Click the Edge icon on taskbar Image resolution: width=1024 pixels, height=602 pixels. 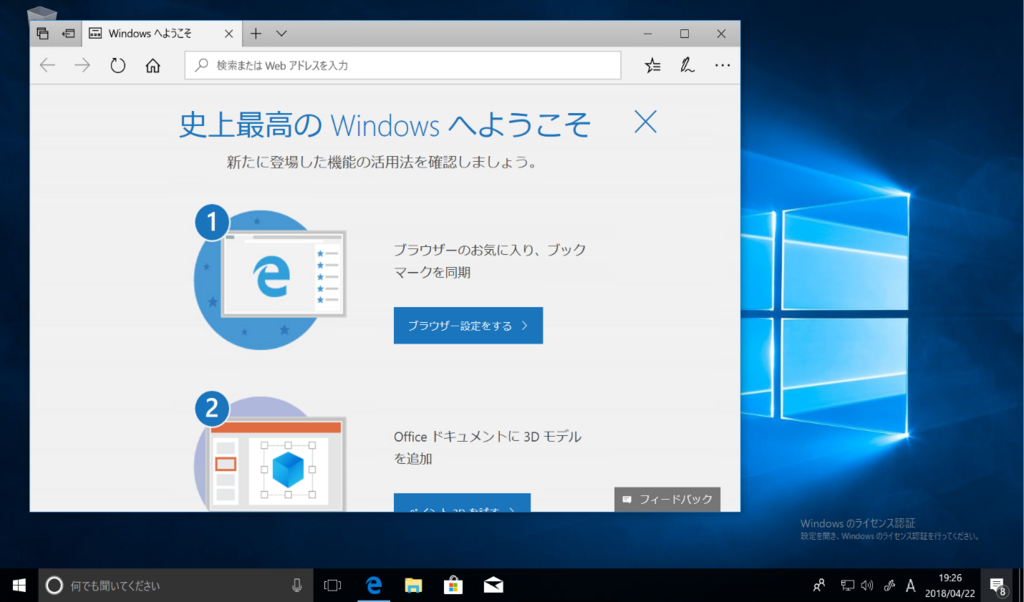(374, 586)
